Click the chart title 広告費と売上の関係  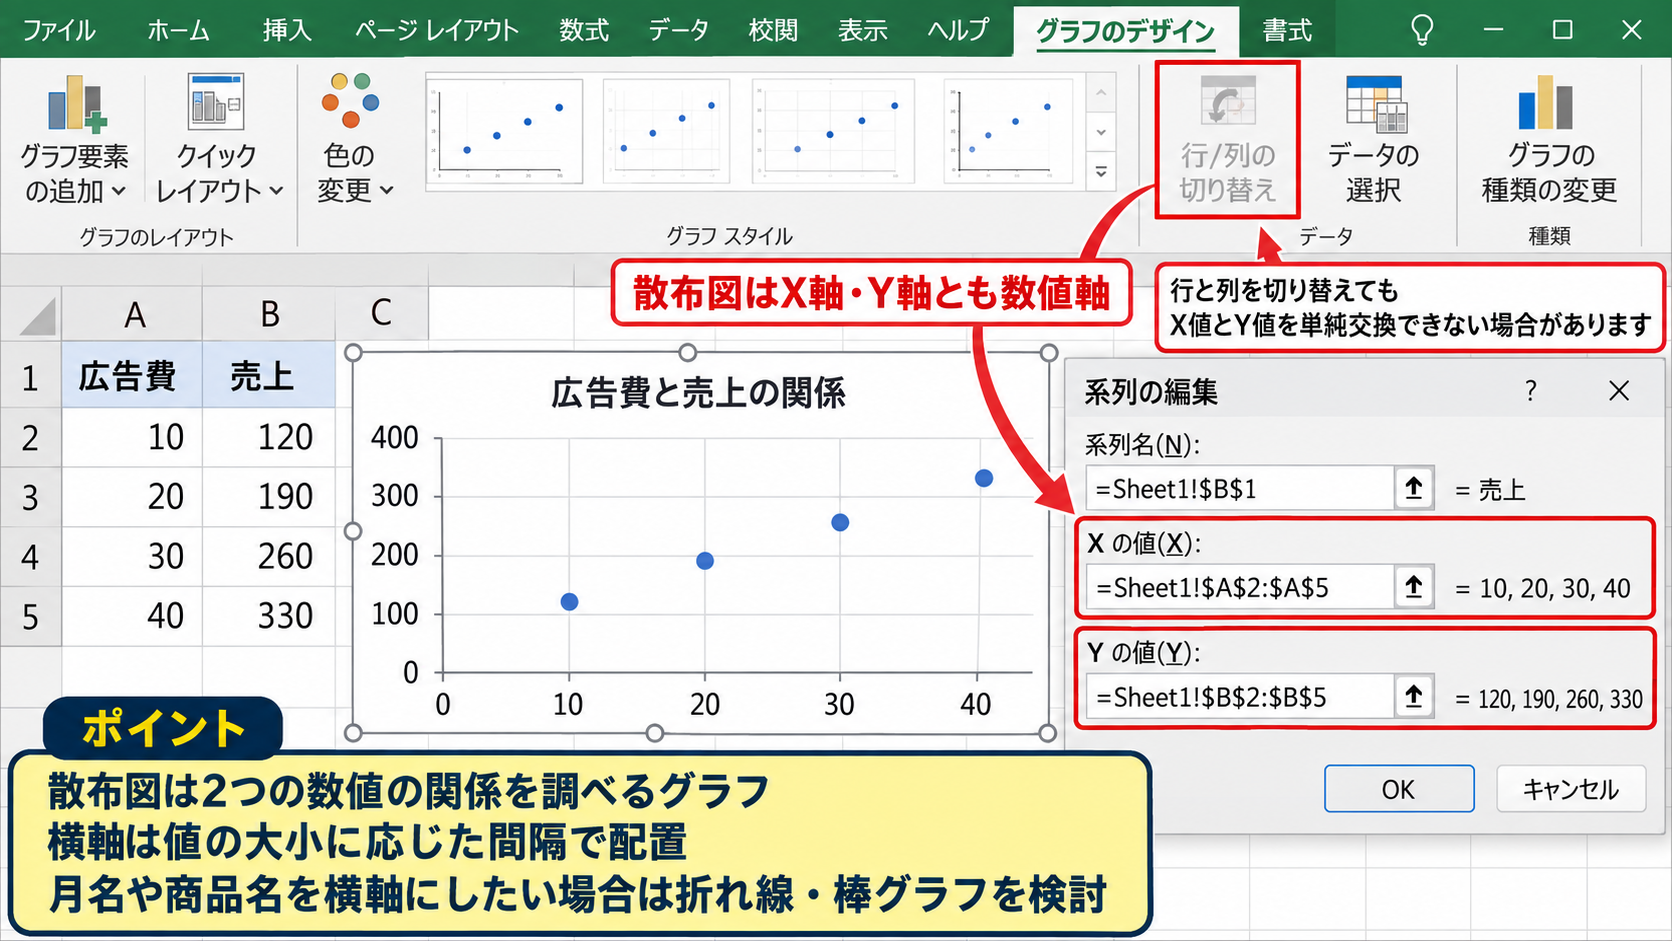click(x=698, y=393)
